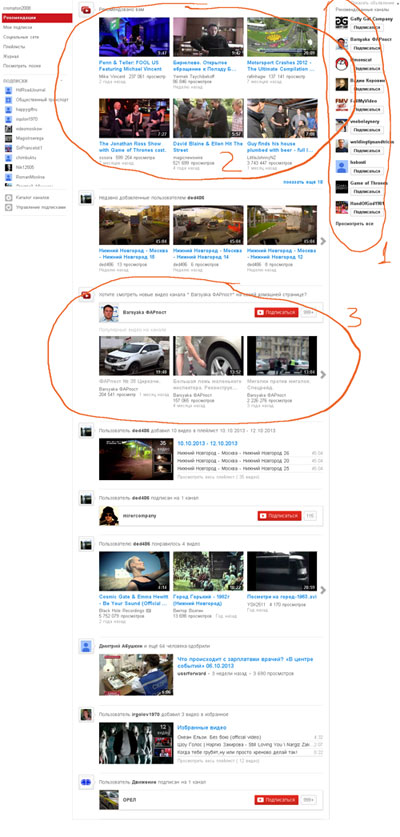400x837 pixels.
Task: Open Gaffy Gaf Company channel avatar
Action: click(x=341, y=23)
